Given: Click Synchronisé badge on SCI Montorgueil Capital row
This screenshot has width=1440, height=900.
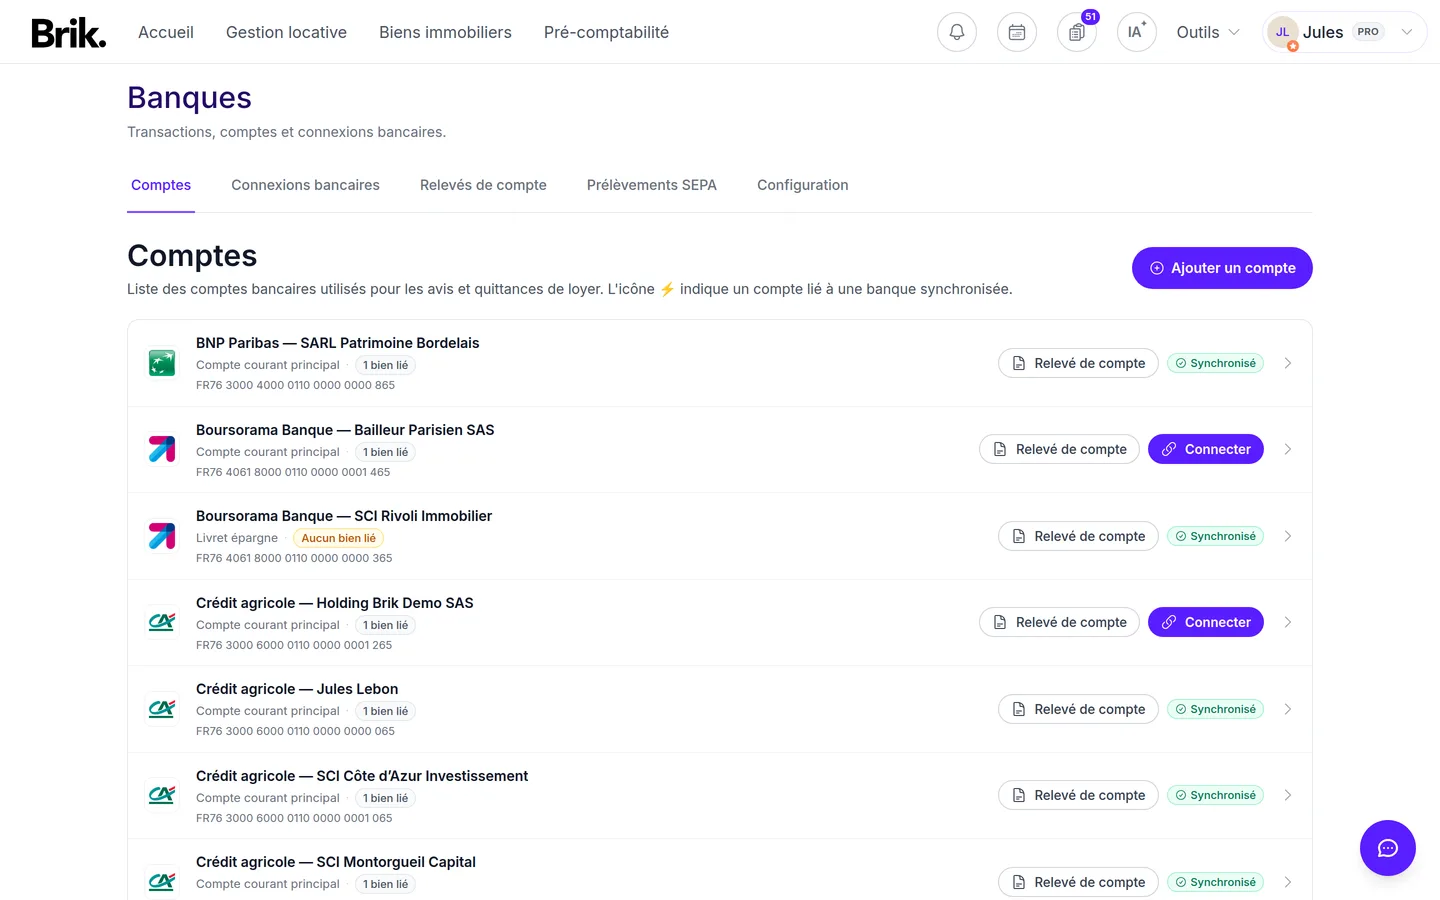Looking at the screenshot, I should point(1215,882).
